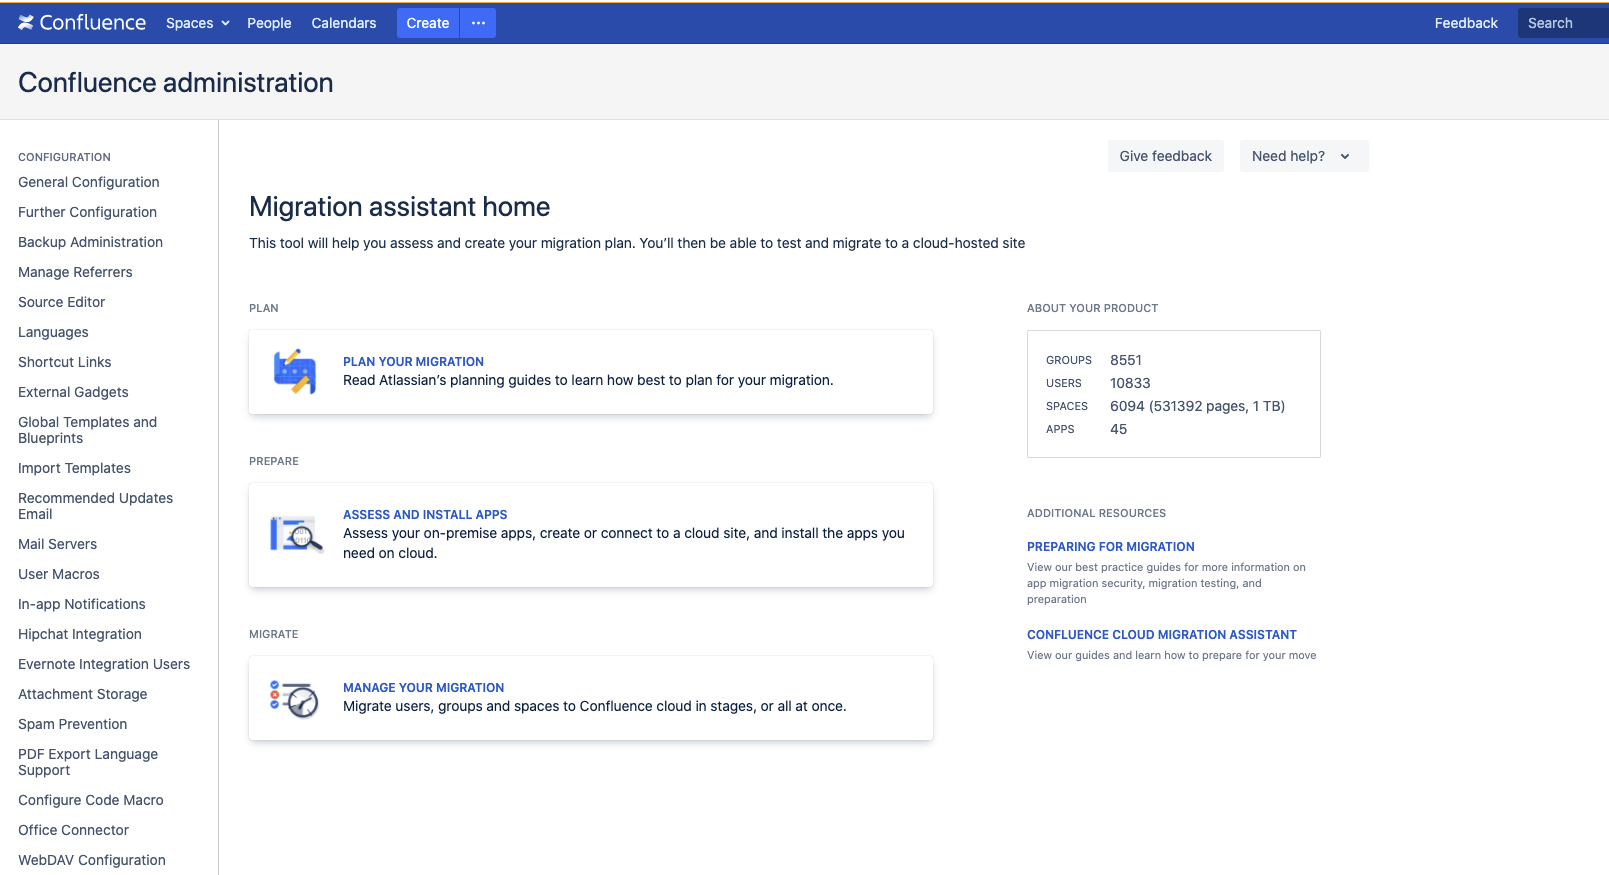This screenshot has height=875, width=1609.
Task: Open Evernote Integration Users
Action: pos(104,664)
